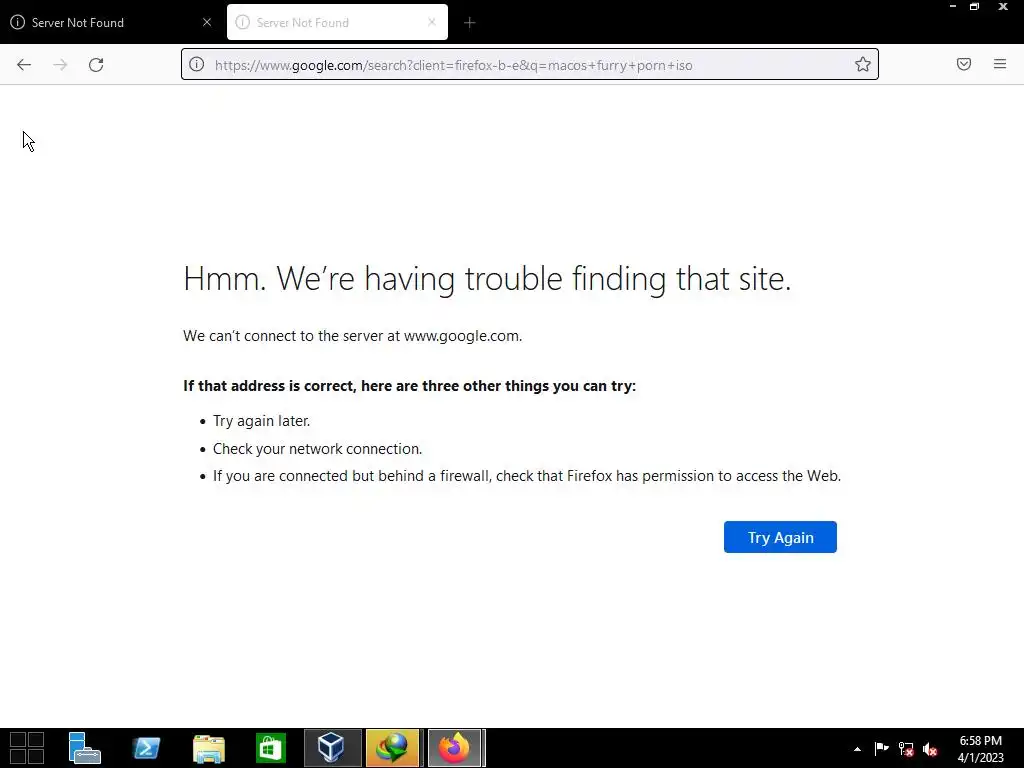Open a new tab with plus button
The image size is (1024, 768).
click(470, 23)
